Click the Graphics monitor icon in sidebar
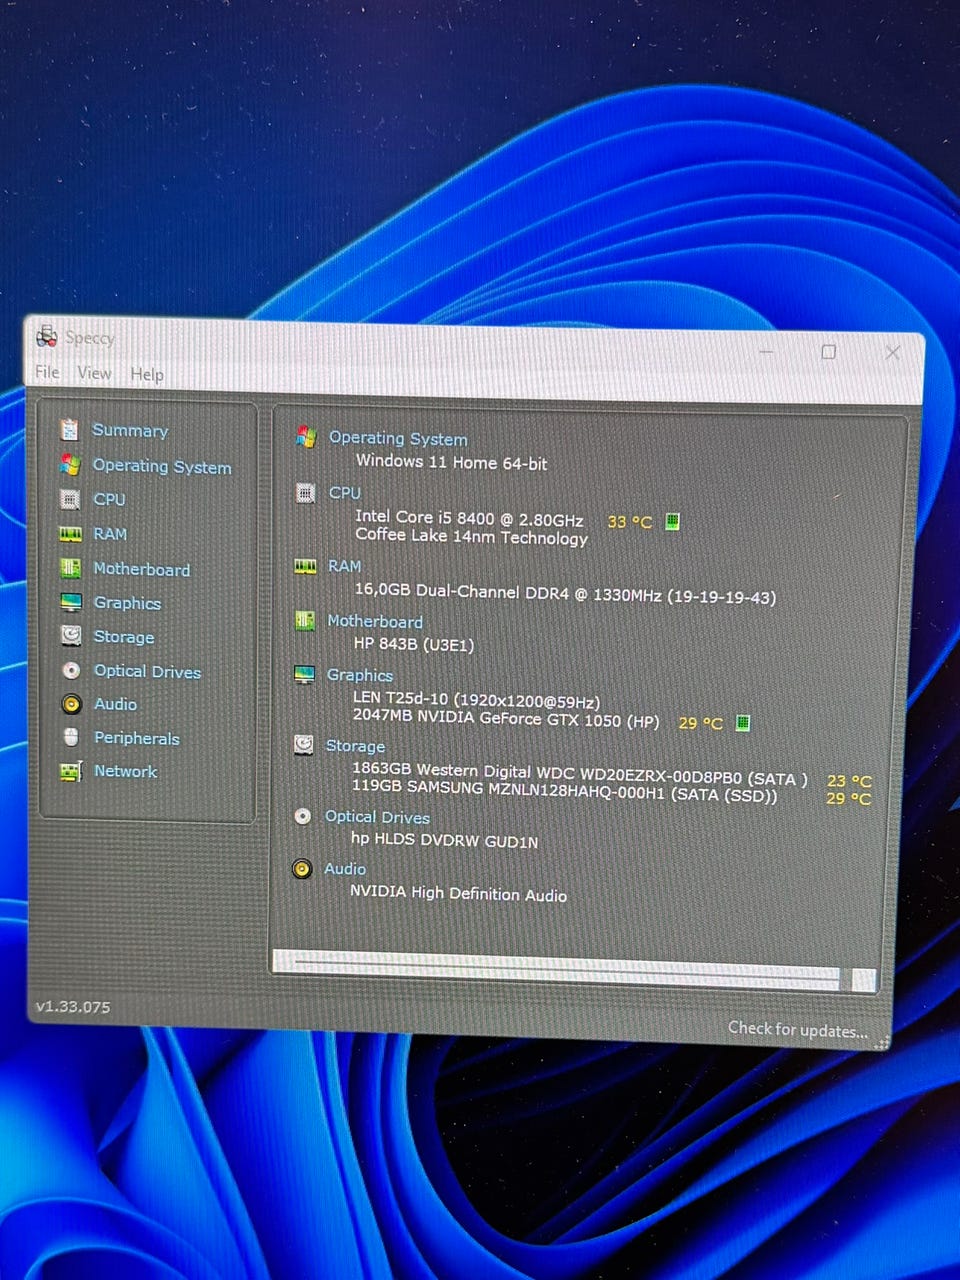960x1280 pixels. (x=71, y=602)
